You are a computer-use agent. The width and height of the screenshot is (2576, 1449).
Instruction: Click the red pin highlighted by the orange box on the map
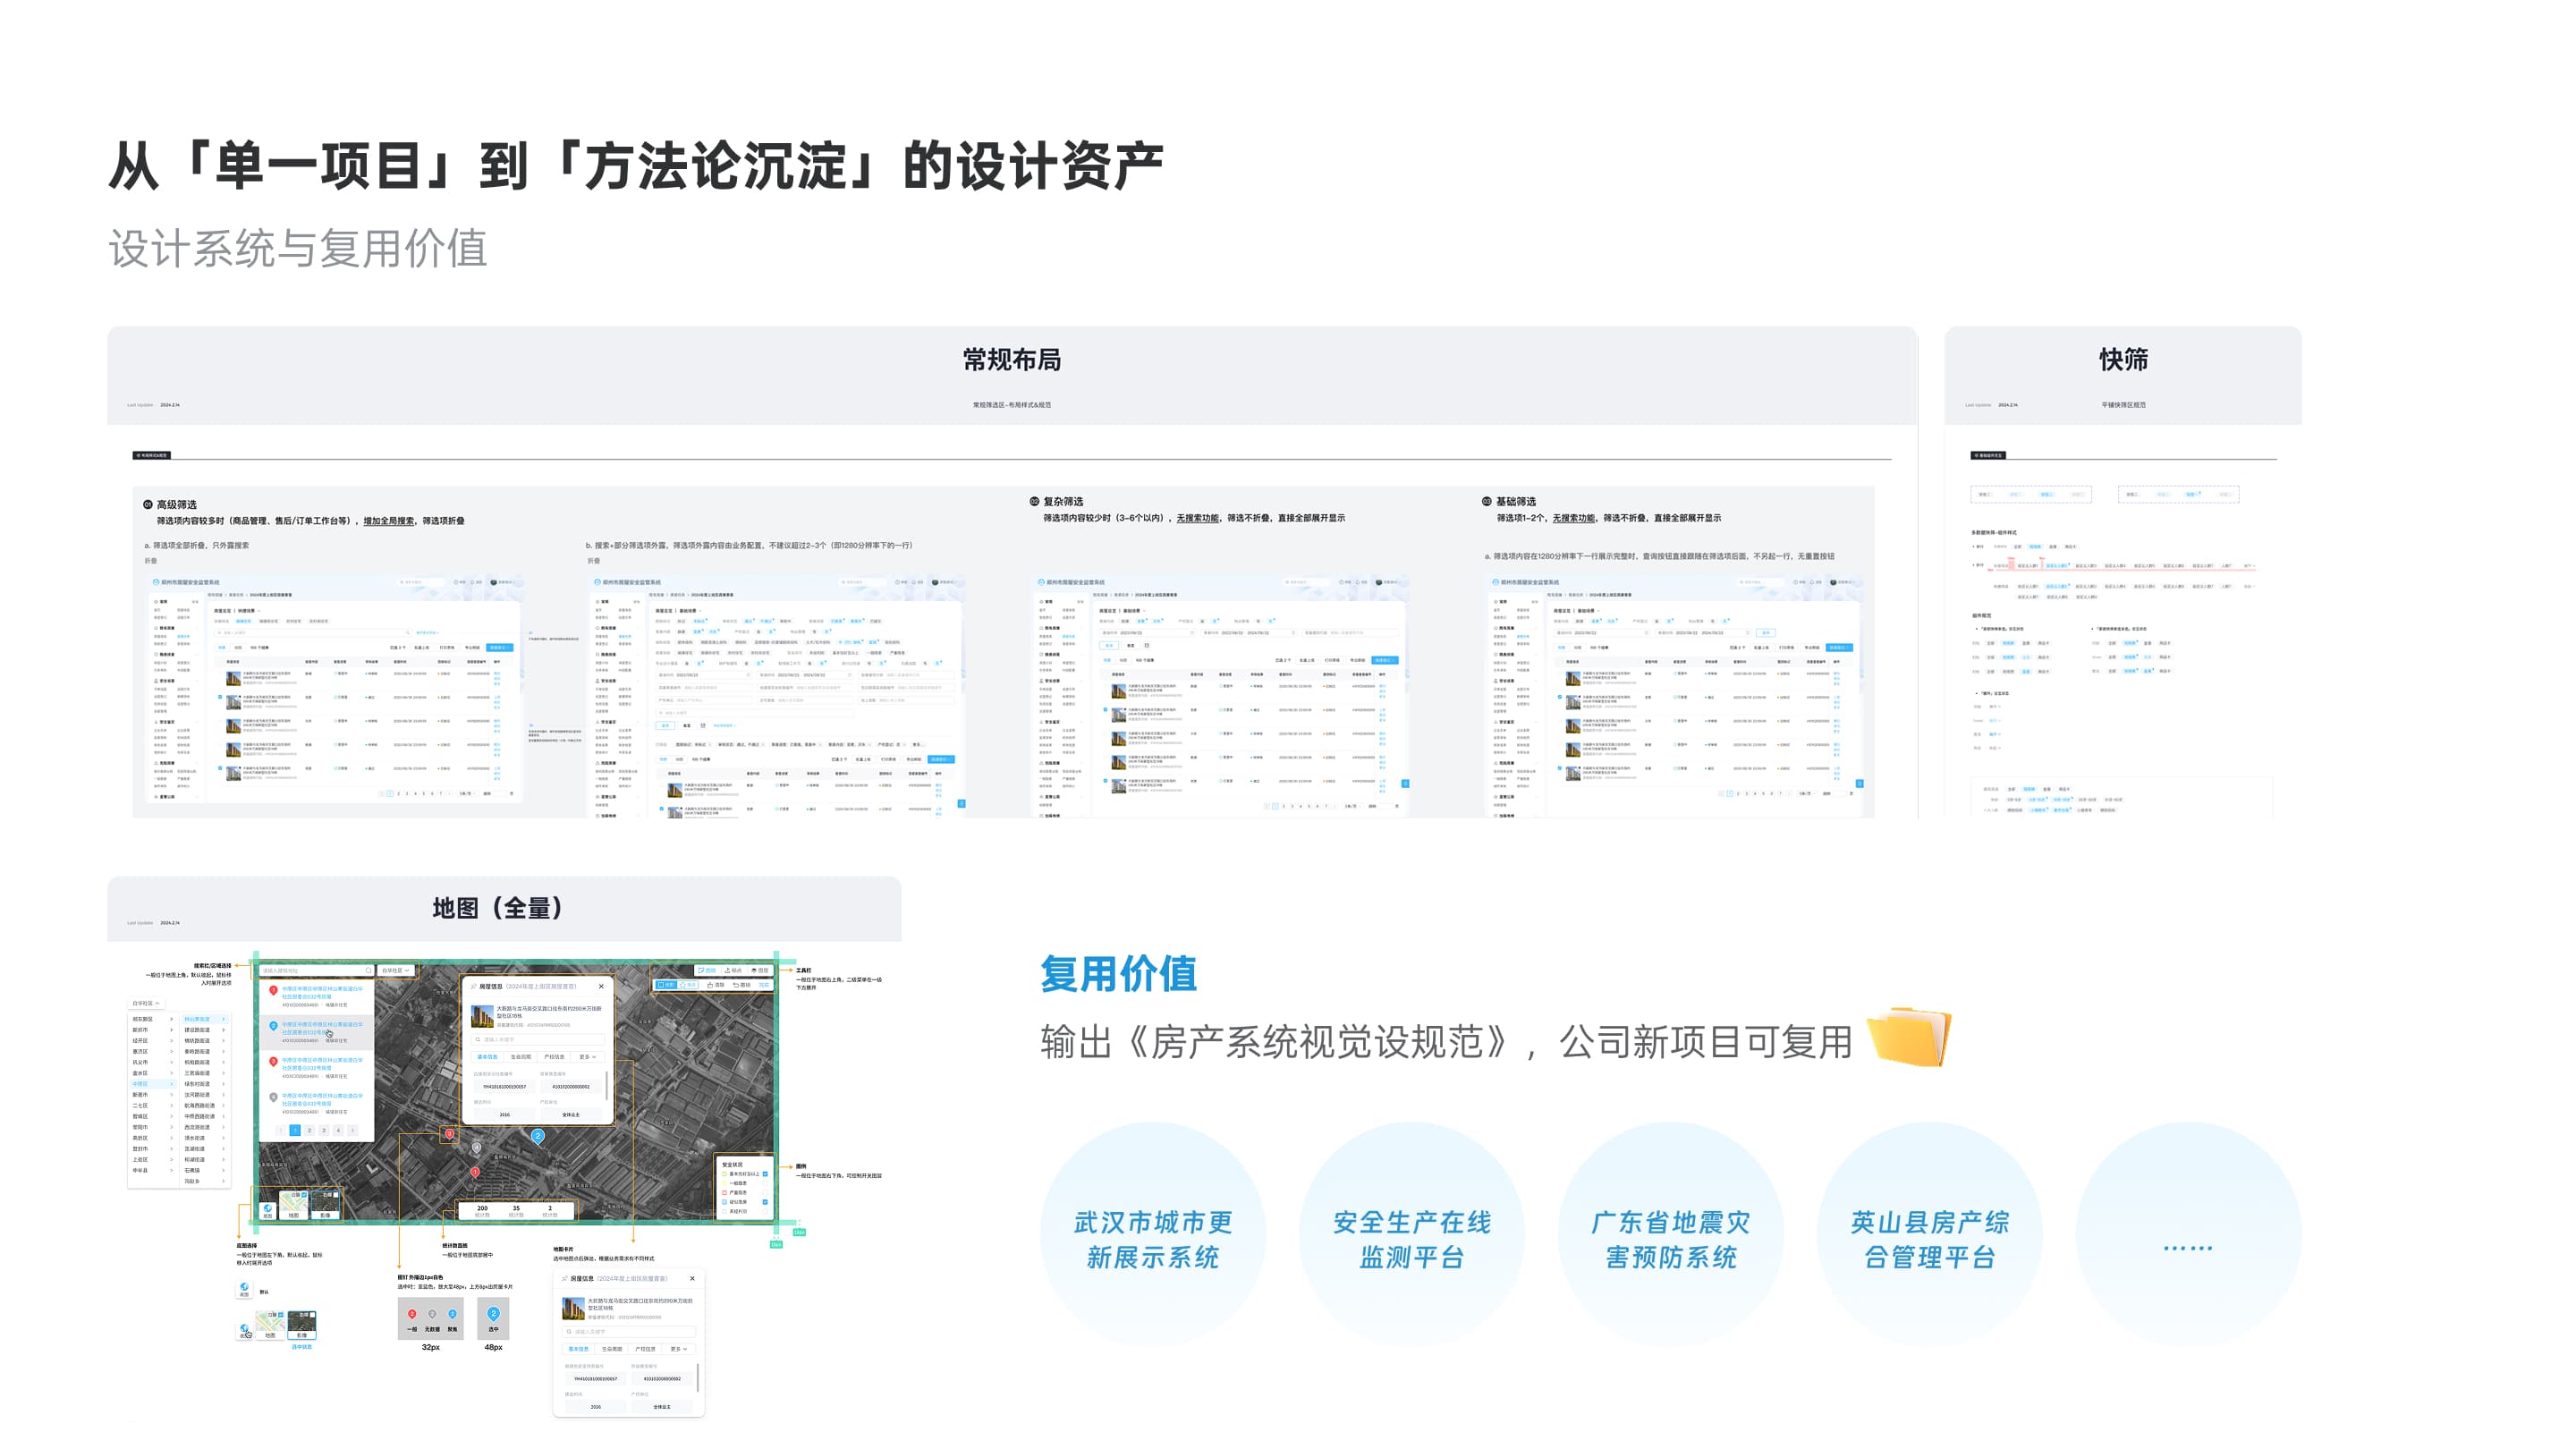coord(450,1134)
